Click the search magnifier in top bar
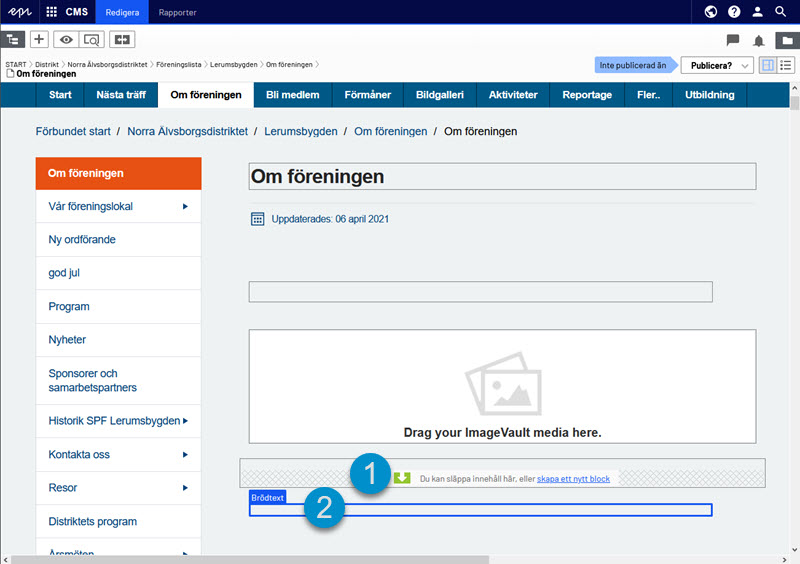 782,12
